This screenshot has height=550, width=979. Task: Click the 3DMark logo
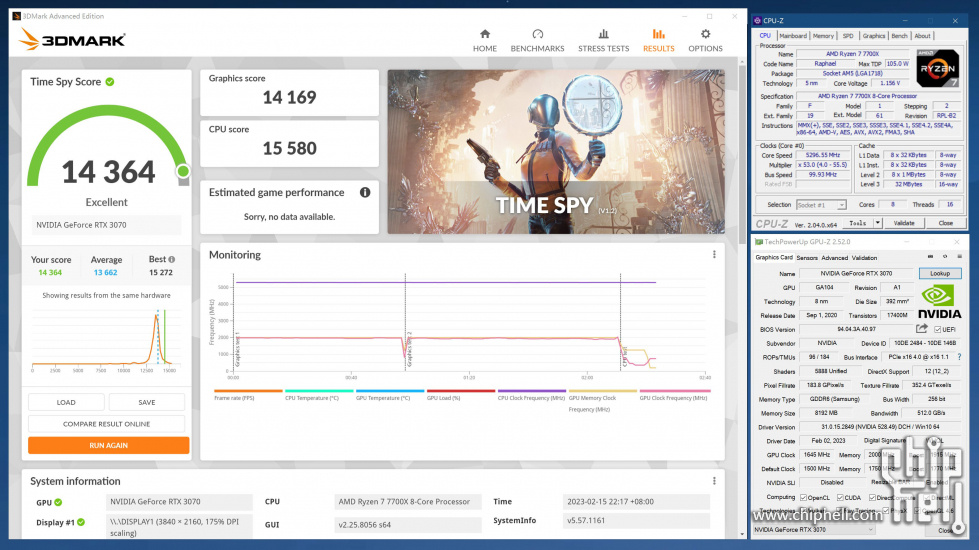coord(72,39)
